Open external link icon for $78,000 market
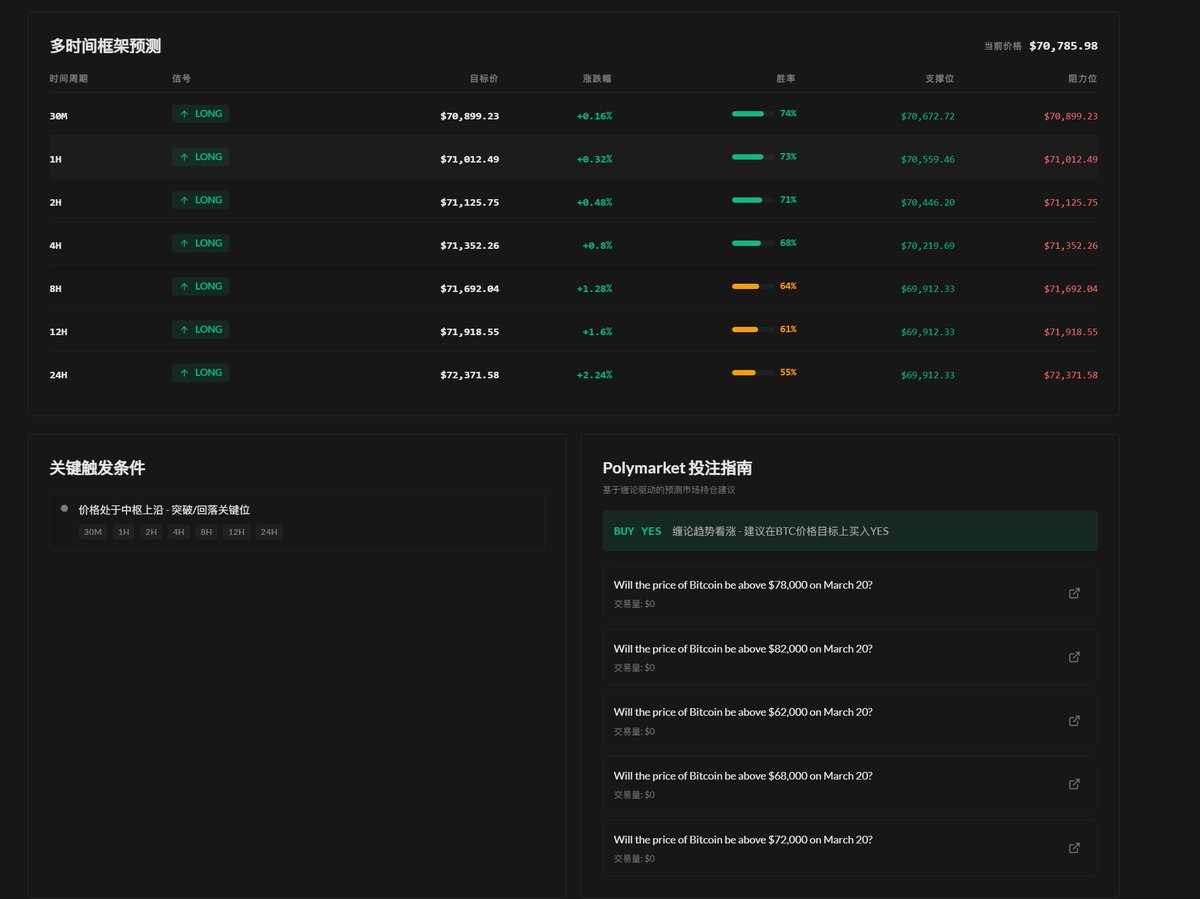 tap(1074, 593)
